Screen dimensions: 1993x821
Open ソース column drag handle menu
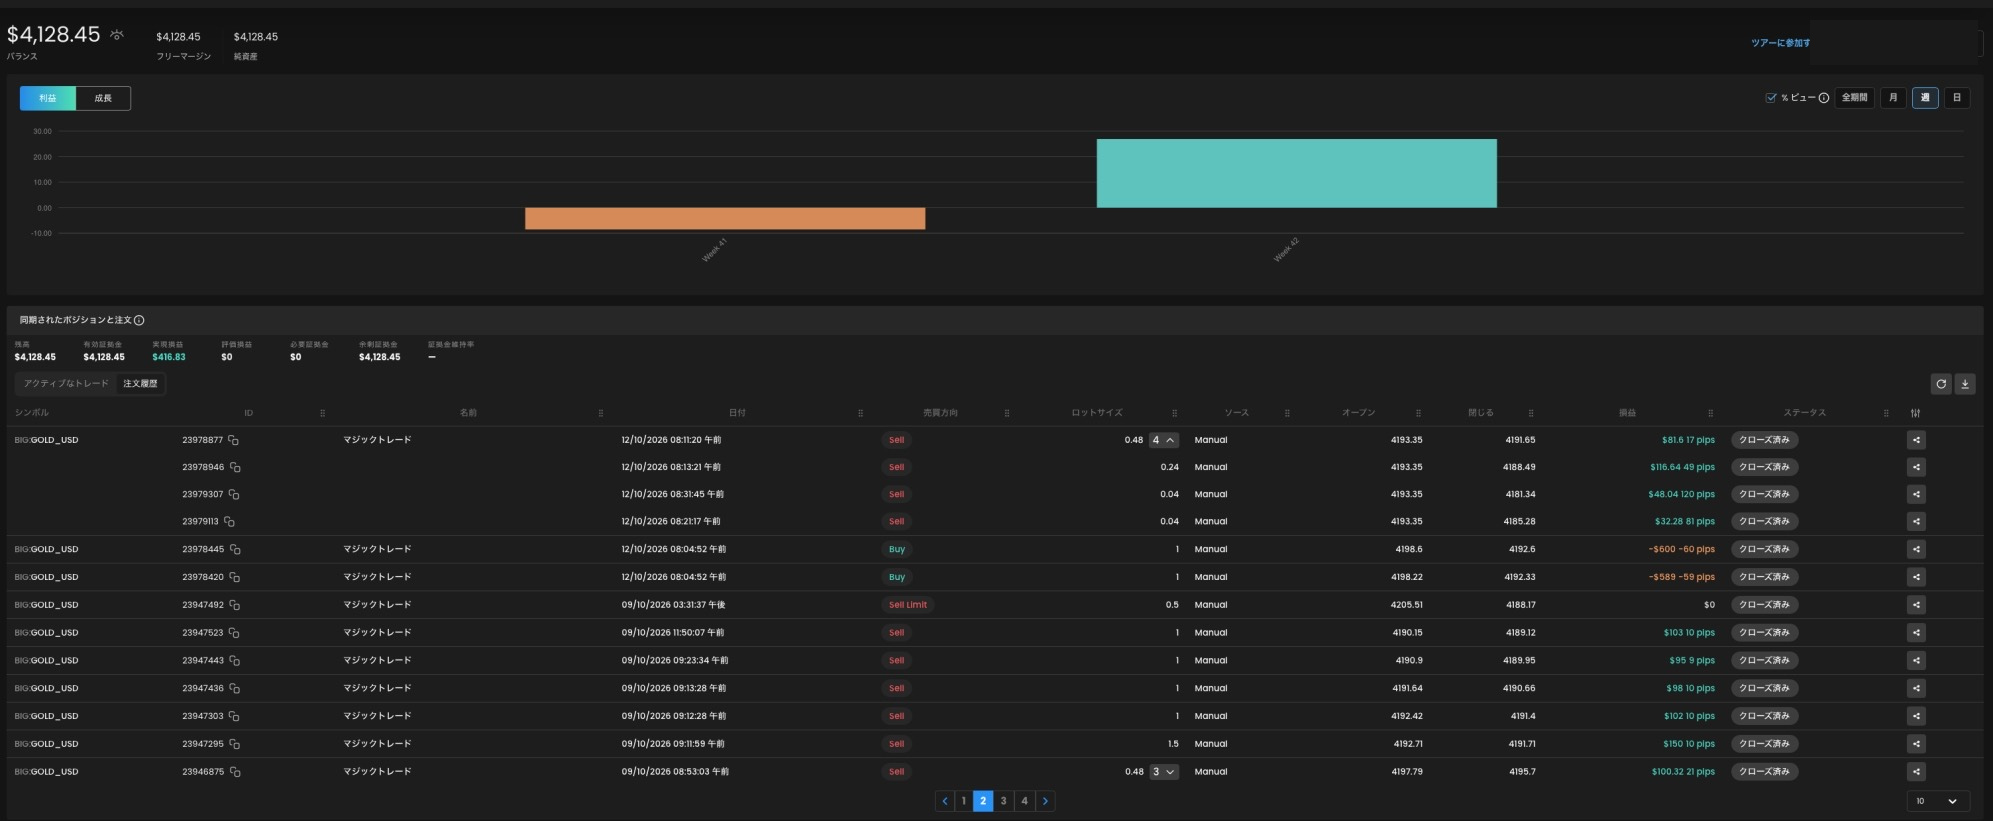tap(1287, 413)
